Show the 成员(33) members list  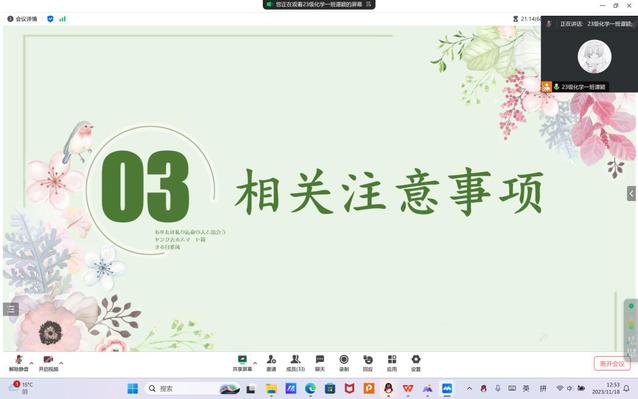point(295,363)
